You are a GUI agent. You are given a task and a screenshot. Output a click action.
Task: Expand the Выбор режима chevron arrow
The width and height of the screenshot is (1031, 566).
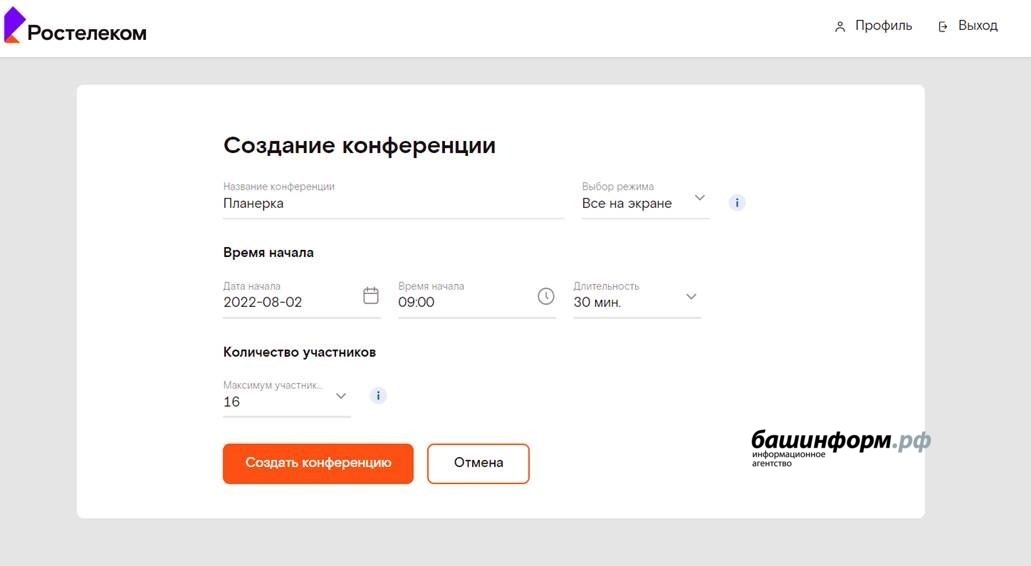tap(700, 197)
